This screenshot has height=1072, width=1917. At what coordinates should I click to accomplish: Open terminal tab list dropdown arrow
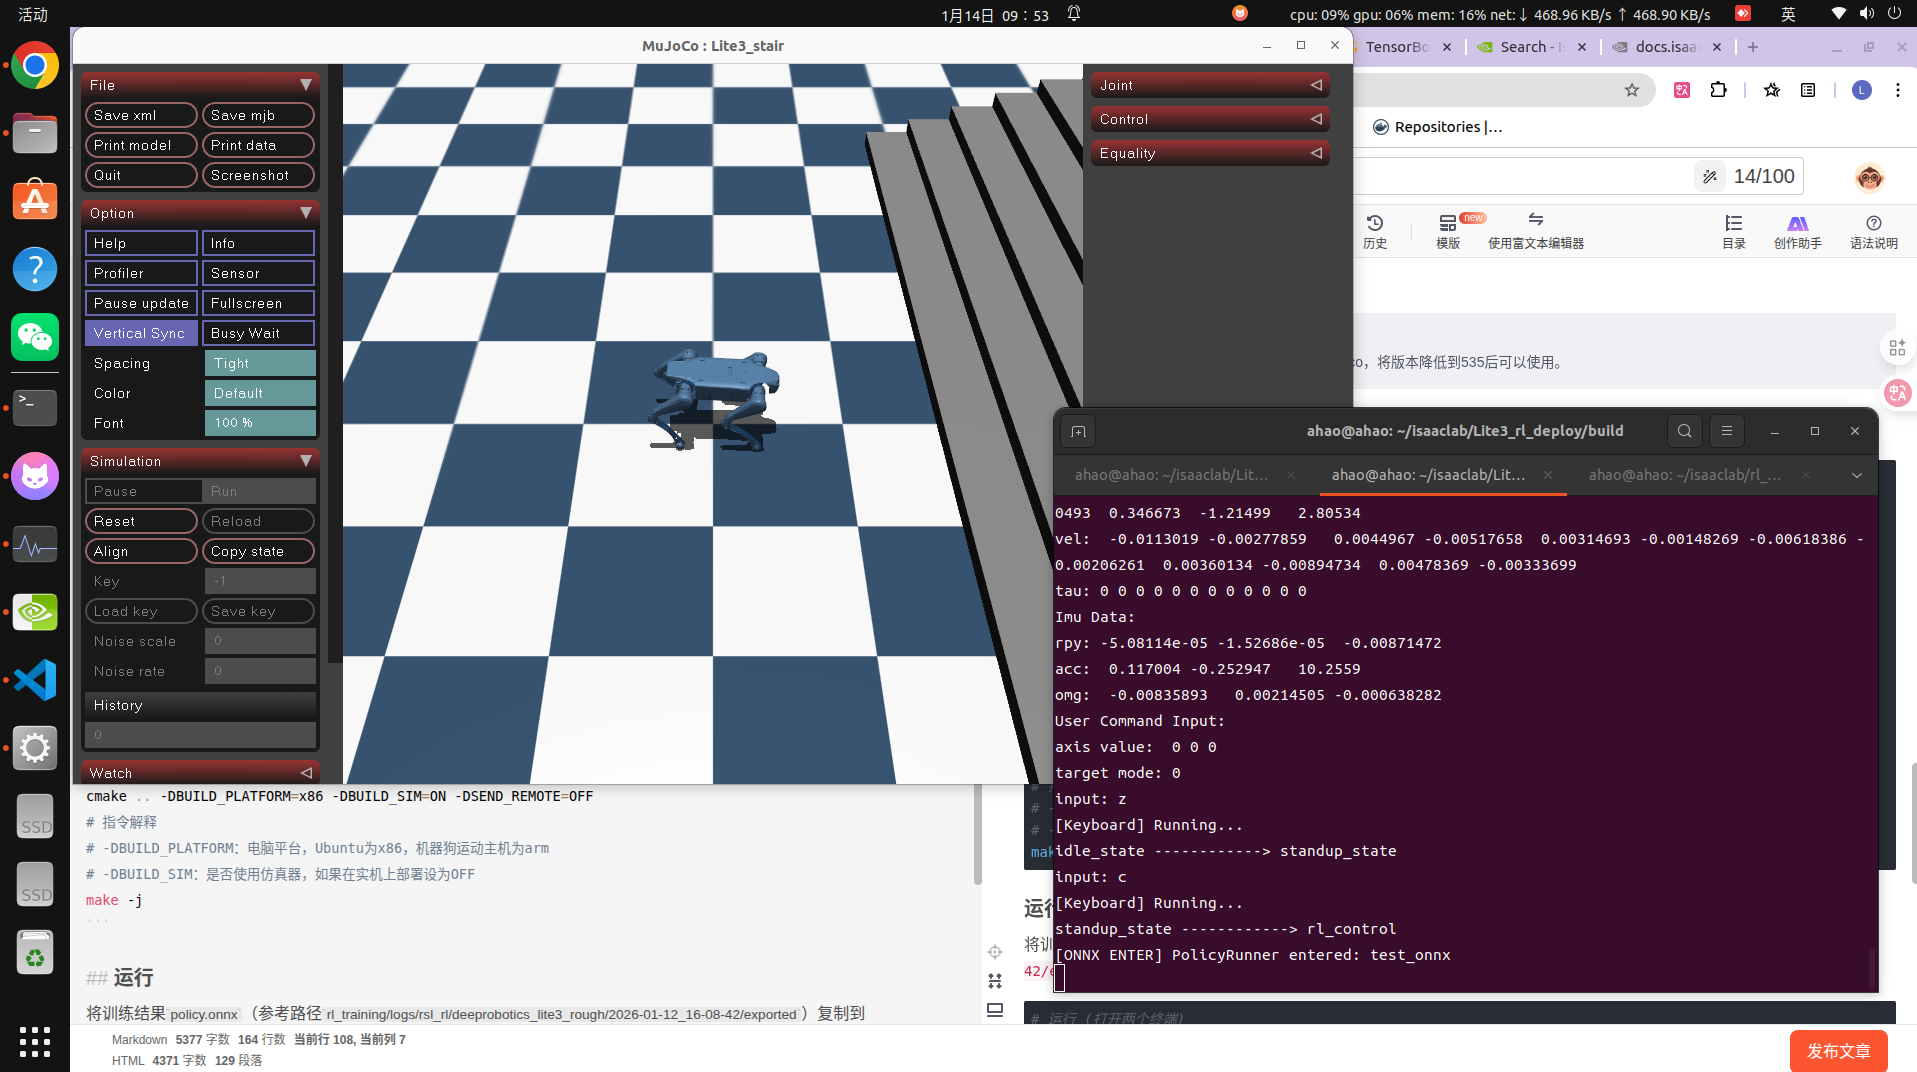[1857, 475]
